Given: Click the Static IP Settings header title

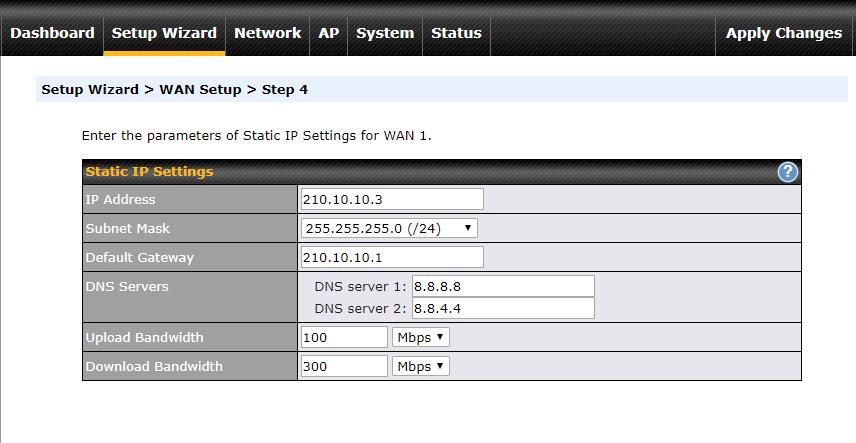Looking at the screenshot, I should (x=149, y=171).
